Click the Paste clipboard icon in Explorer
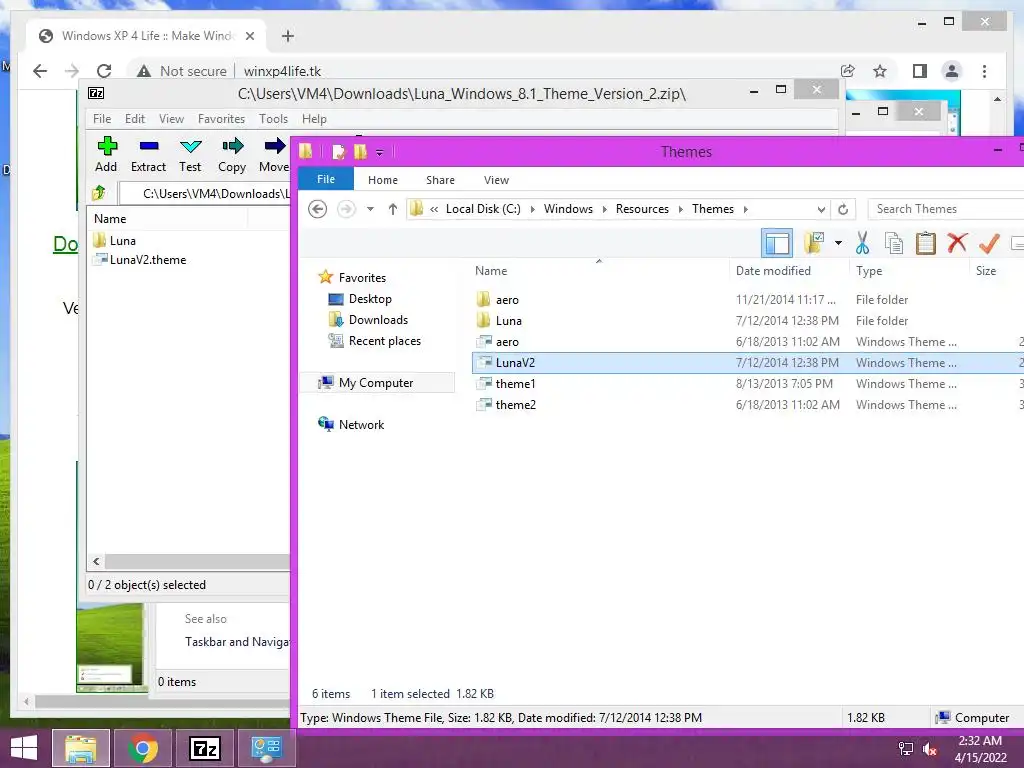 click(x=925, y=243)
